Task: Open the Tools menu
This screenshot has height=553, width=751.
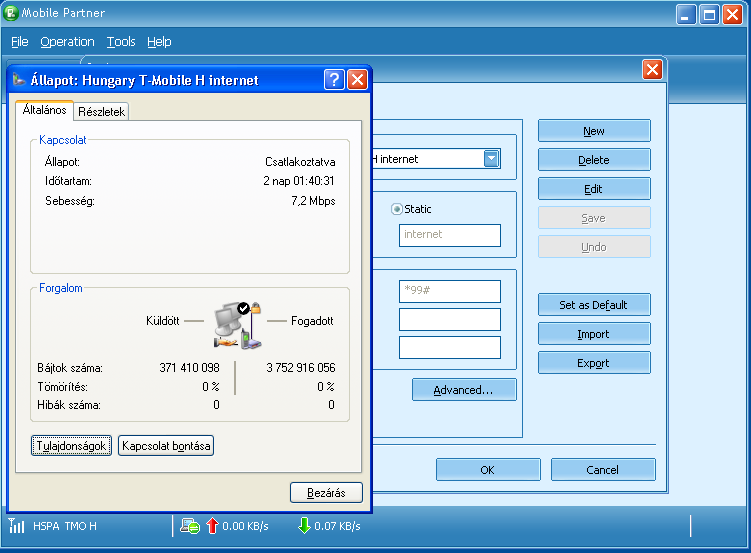Action: [121, 42]
